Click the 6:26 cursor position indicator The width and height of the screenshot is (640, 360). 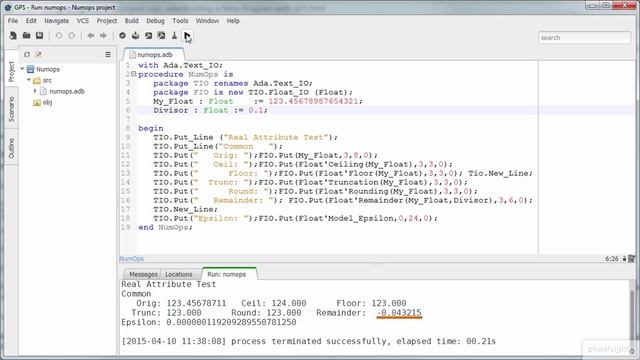click(x=611, y=259)
